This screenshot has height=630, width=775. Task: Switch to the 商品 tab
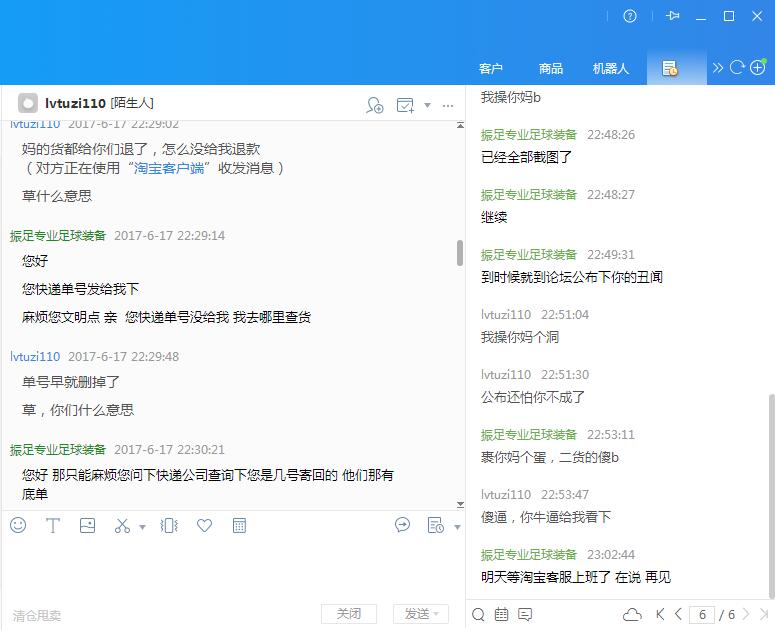click(x=551, y=68)
